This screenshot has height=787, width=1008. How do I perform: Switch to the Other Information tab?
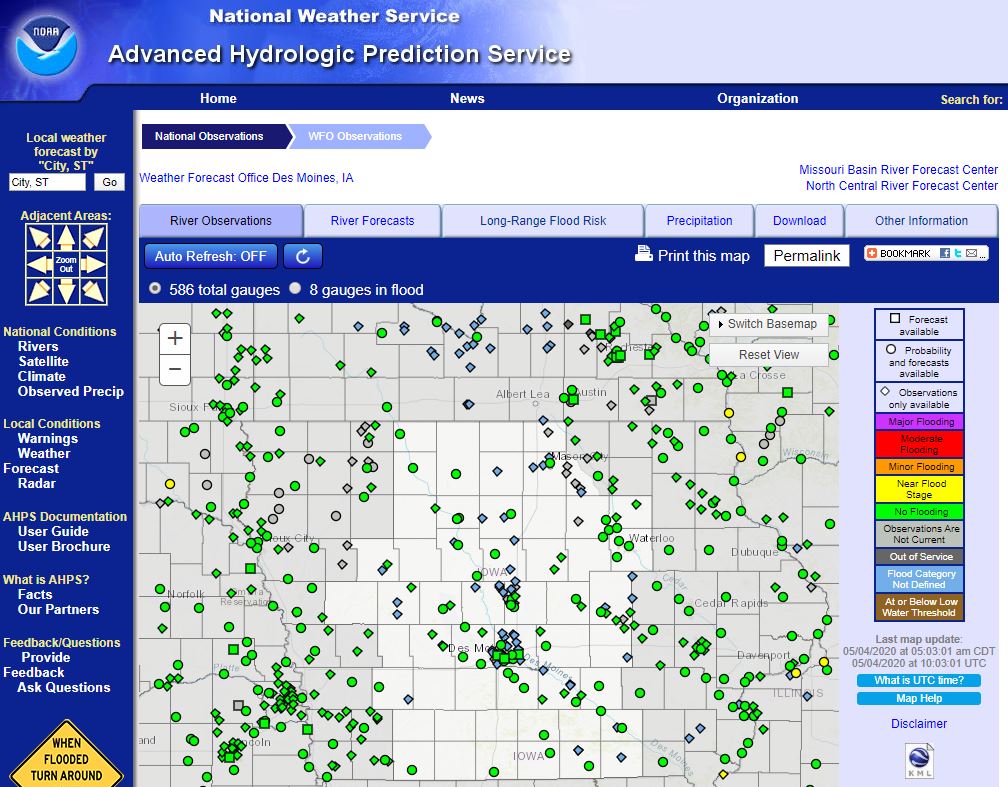click(921, 221)
